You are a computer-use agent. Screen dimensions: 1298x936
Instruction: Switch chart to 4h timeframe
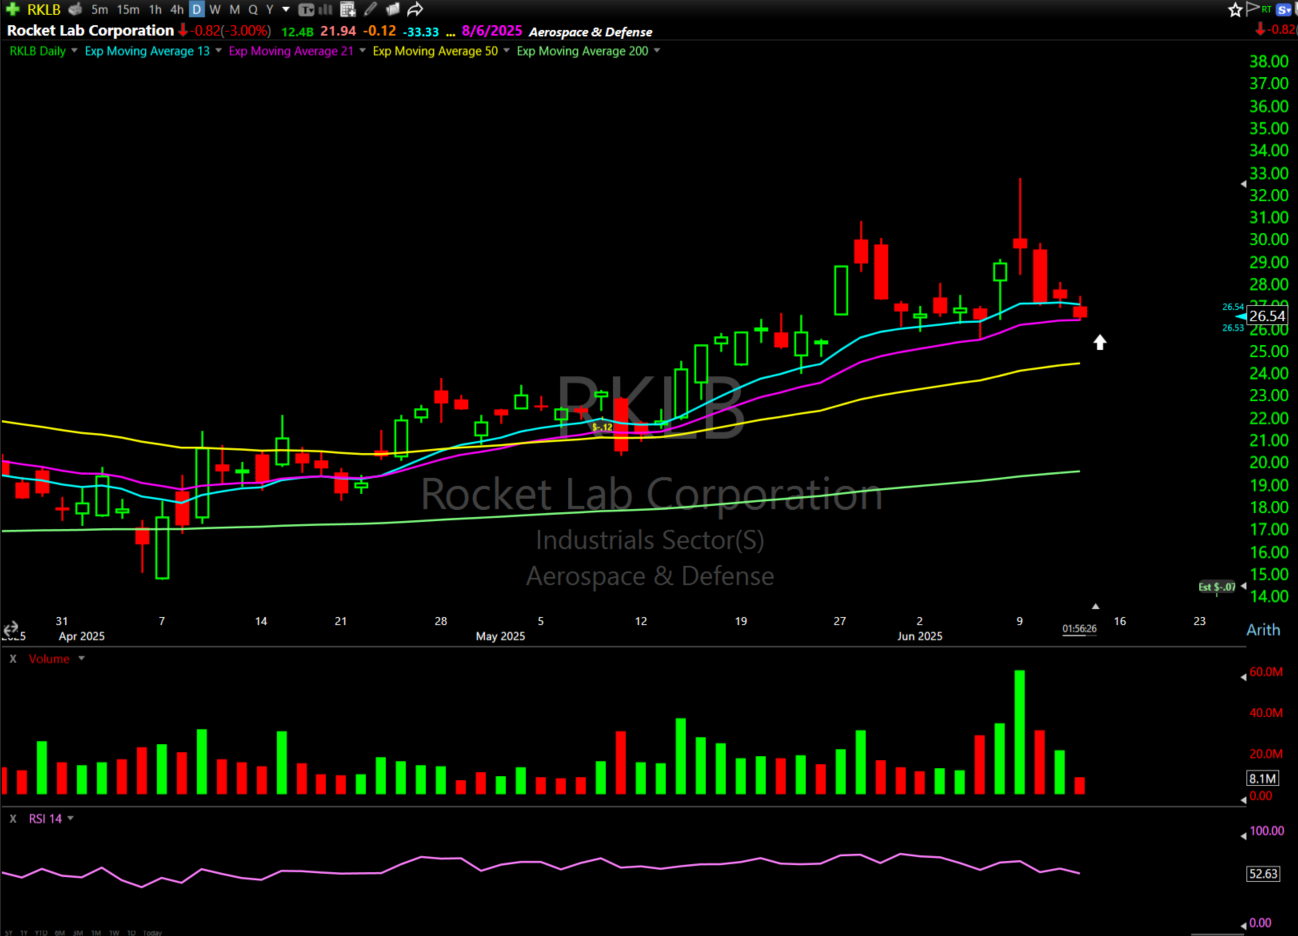[x=177, y=9]
